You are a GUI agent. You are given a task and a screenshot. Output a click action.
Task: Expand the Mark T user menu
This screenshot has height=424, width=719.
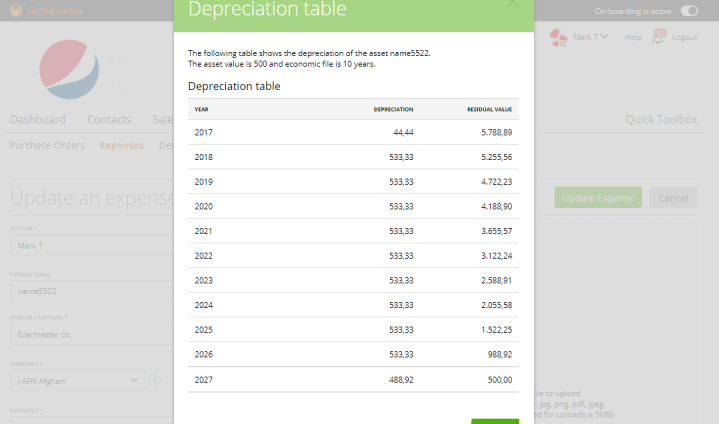pyautogui.click(x=590, y=37)
